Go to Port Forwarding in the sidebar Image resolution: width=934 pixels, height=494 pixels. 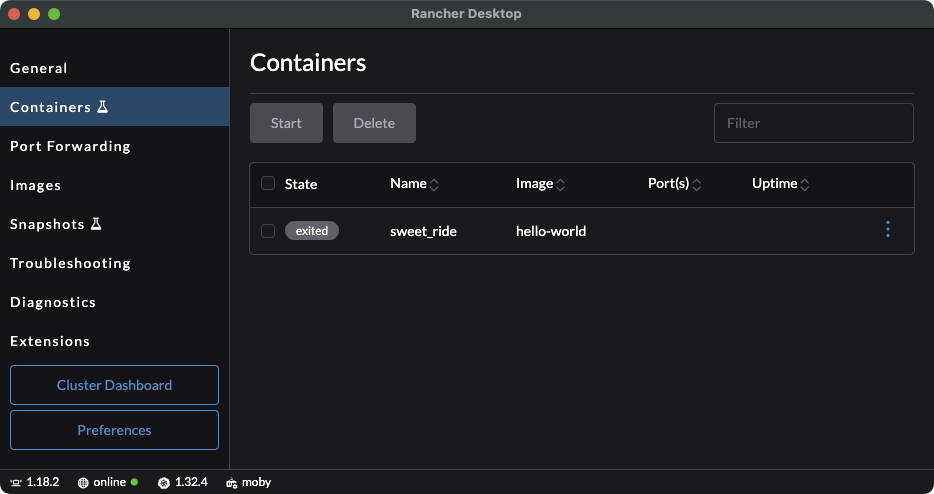coord(114,146)
